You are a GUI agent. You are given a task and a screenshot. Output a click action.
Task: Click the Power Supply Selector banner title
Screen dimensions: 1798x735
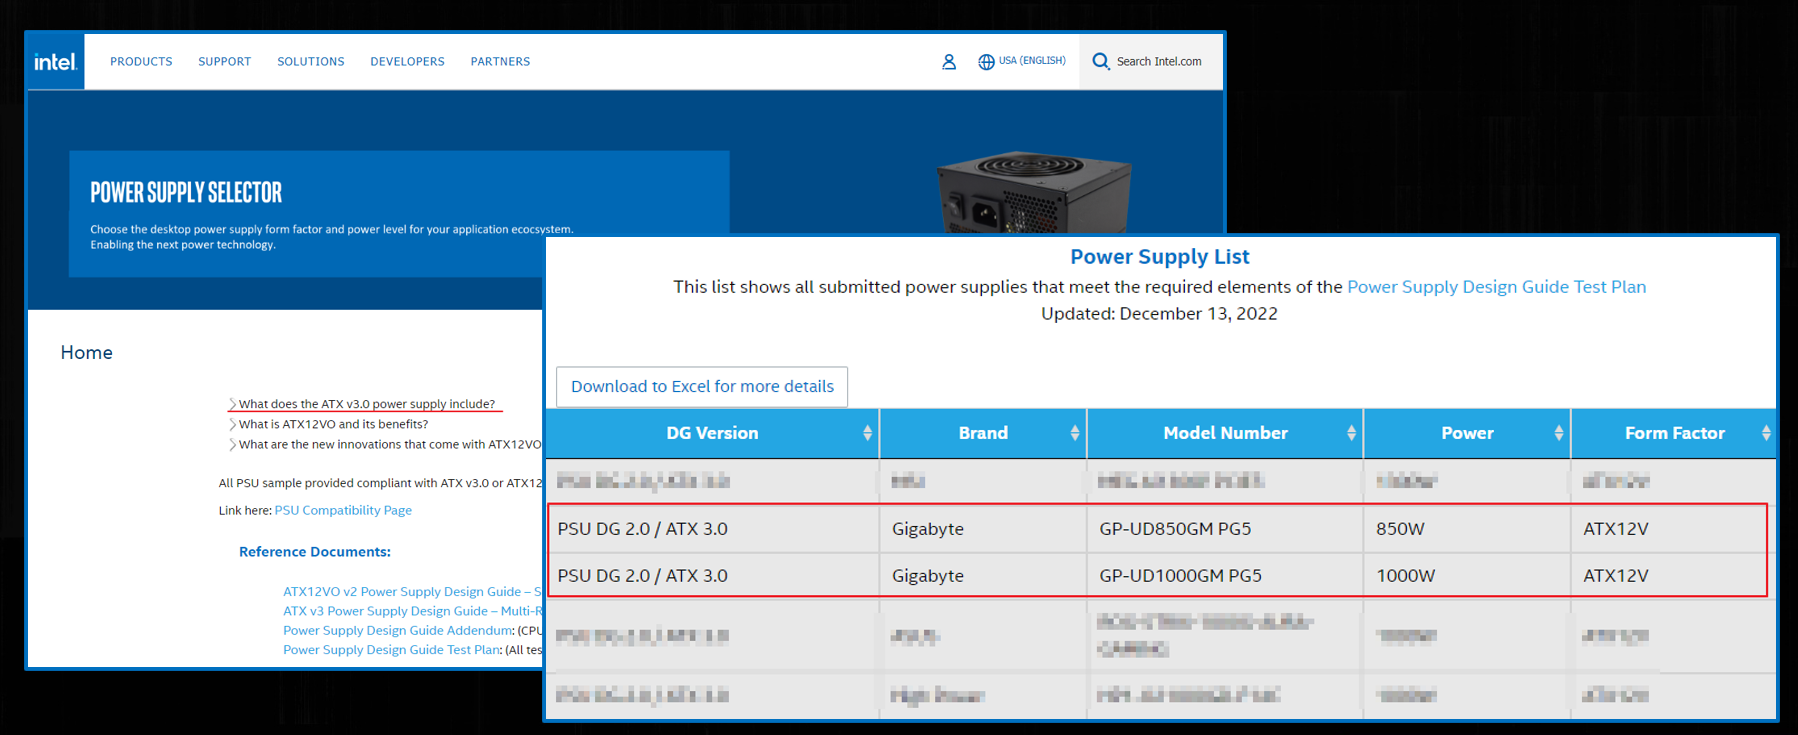pos(186,192)
